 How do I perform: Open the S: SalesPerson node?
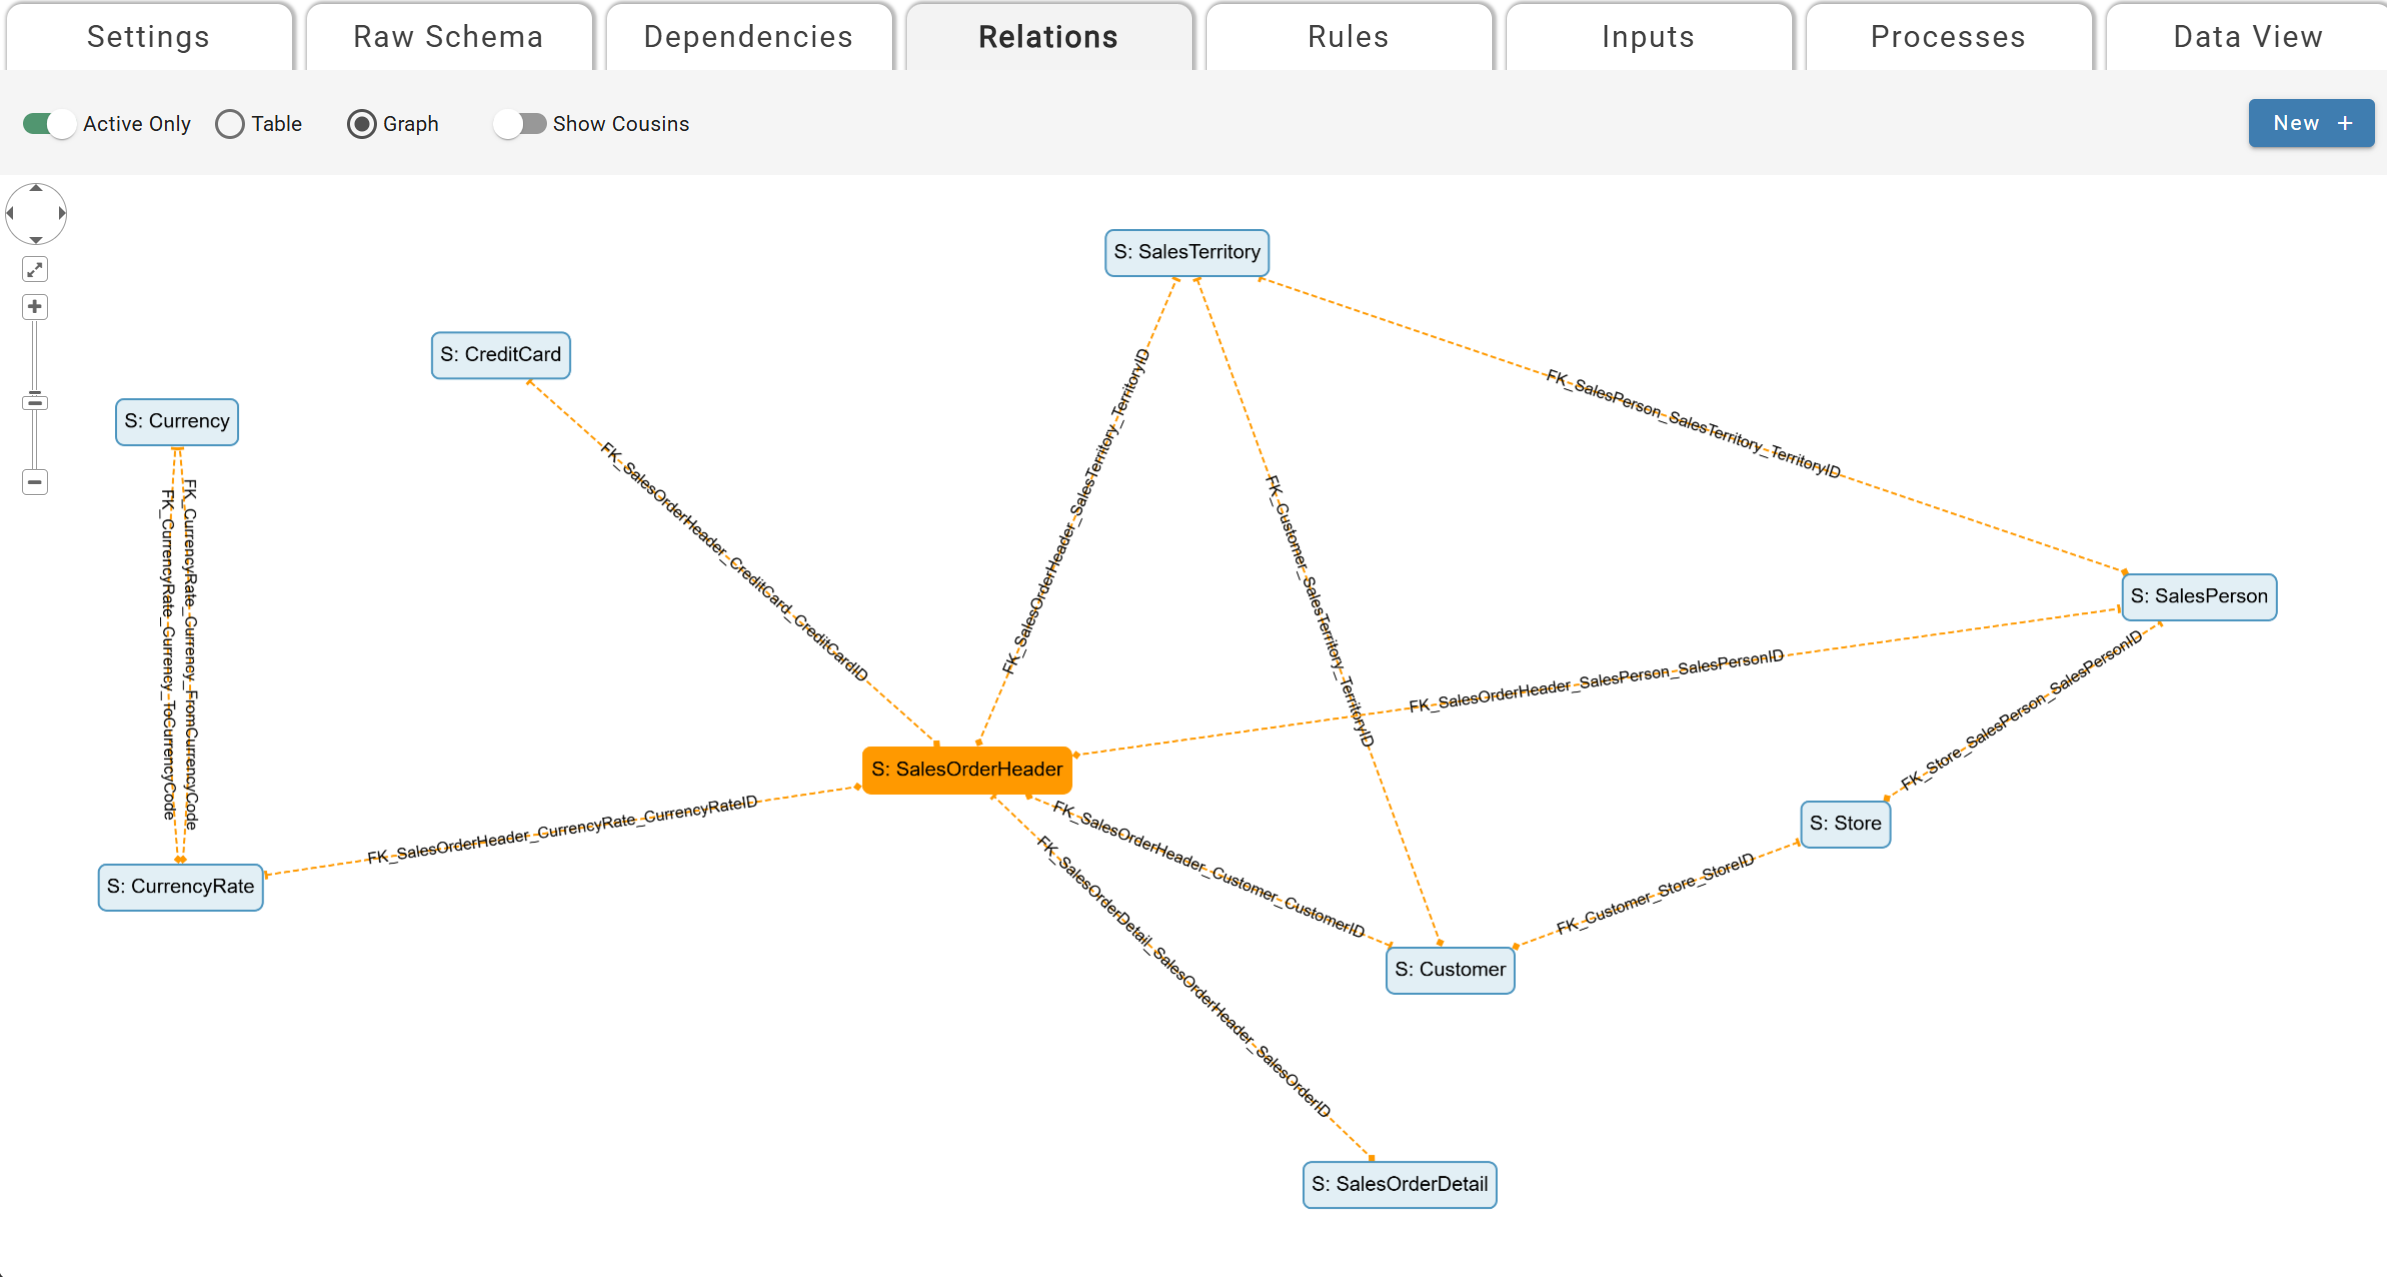[2198, 596]
